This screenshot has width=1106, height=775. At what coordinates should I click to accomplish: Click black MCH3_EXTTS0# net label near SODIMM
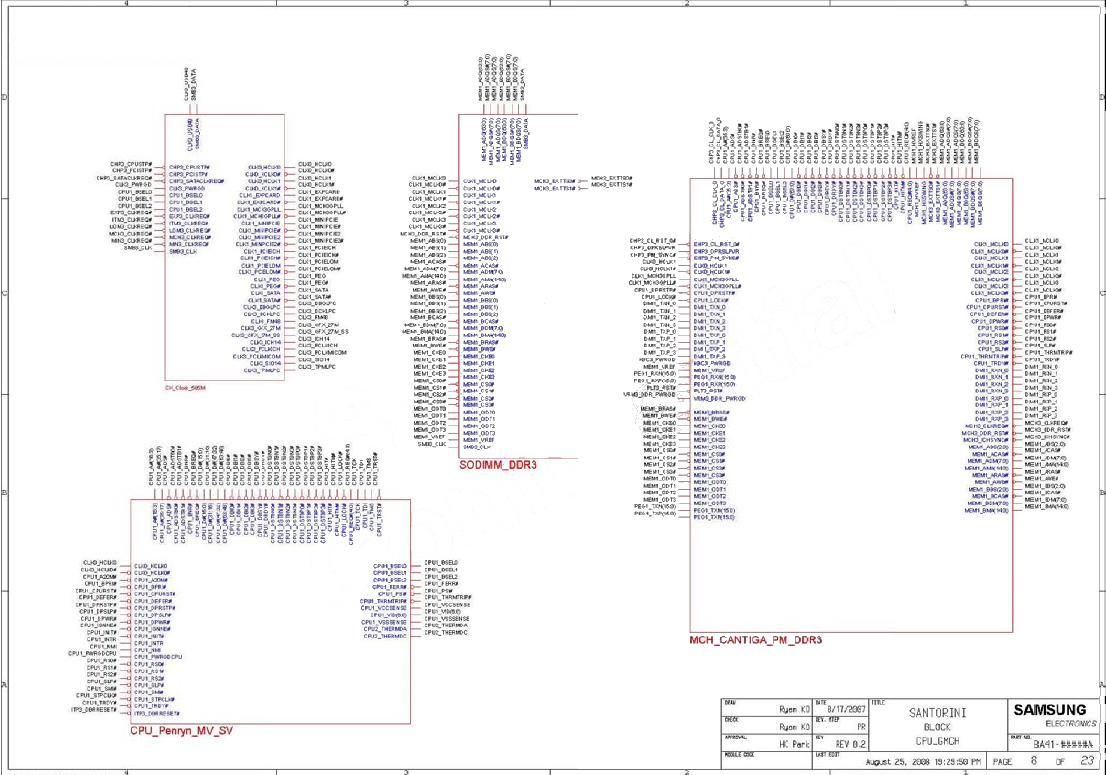pyautogui.click(x=612, y=178)
